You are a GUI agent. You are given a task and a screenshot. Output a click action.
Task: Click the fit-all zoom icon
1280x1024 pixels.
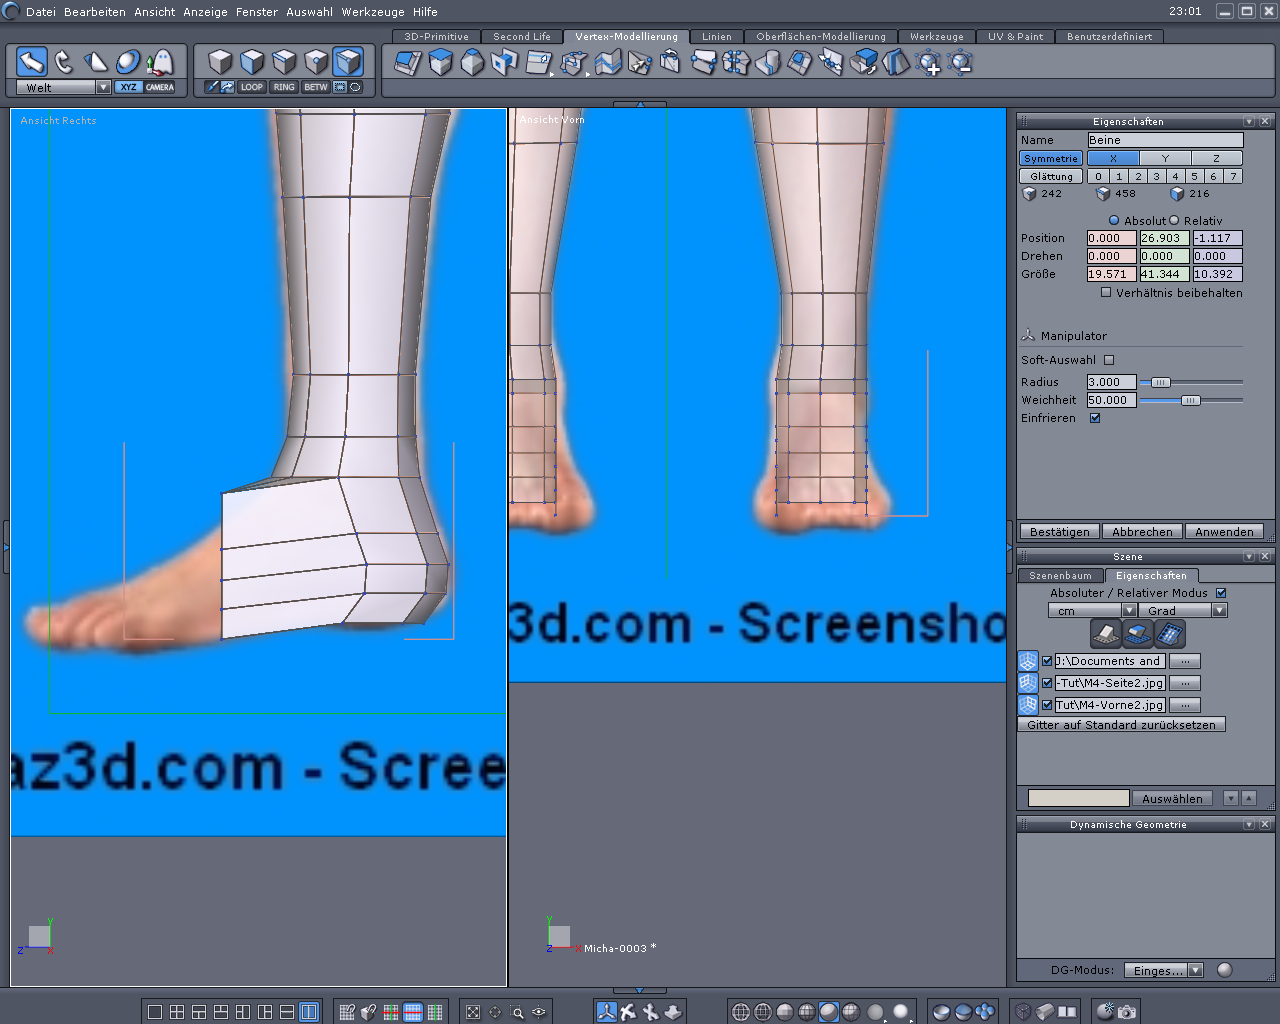[x=473, y=1012]
